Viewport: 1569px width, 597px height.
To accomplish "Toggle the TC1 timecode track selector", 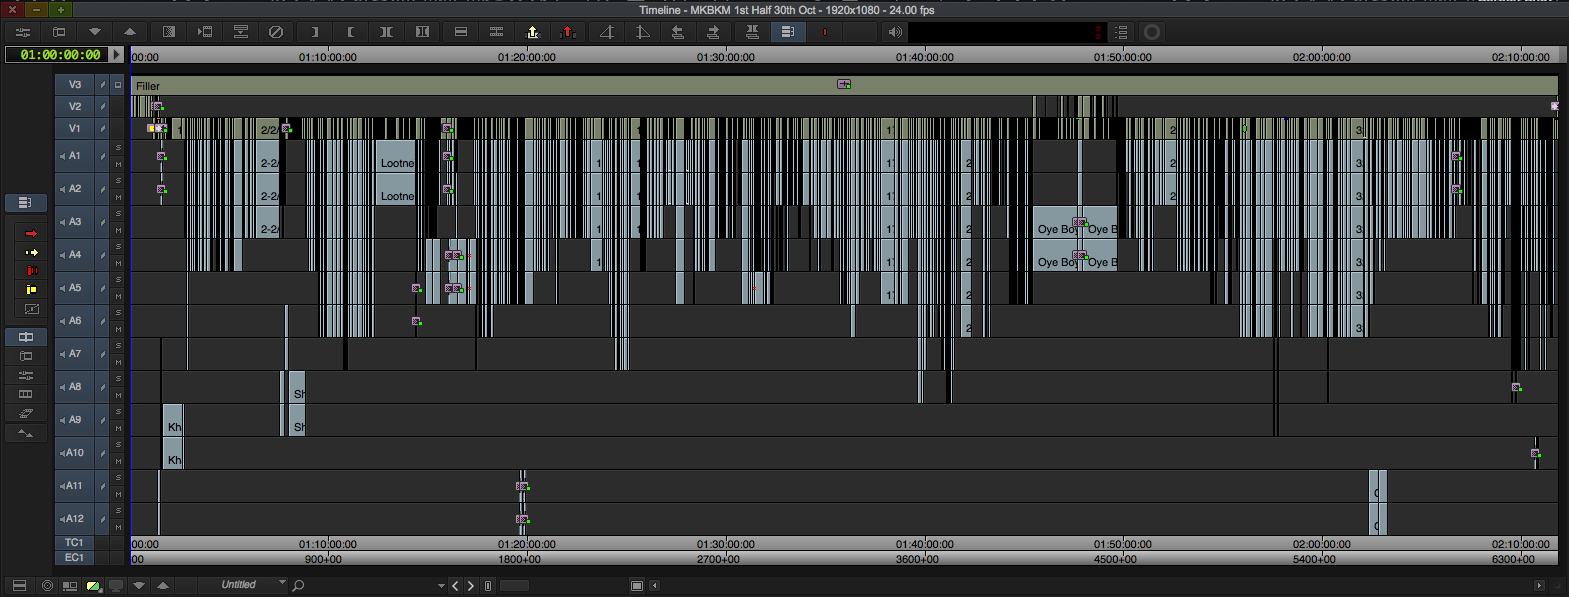I will 75,543.
